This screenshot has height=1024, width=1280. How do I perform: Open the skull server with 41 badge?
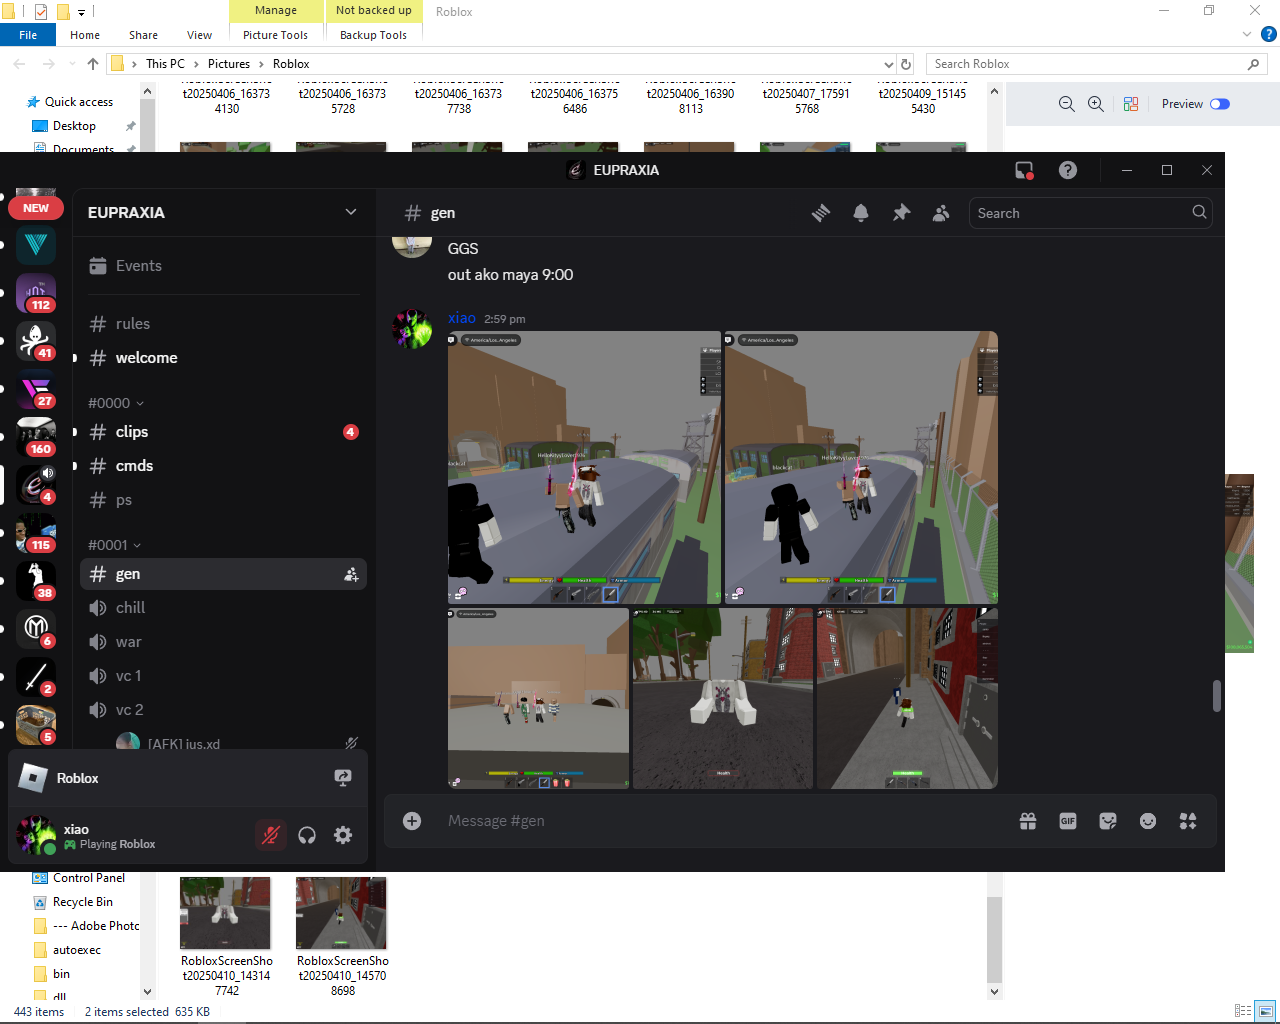(36, 341)
